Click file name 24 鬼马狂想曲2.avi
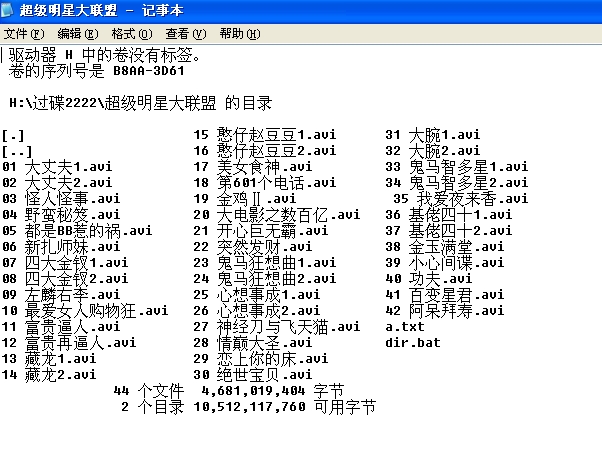 click(265, 279)
